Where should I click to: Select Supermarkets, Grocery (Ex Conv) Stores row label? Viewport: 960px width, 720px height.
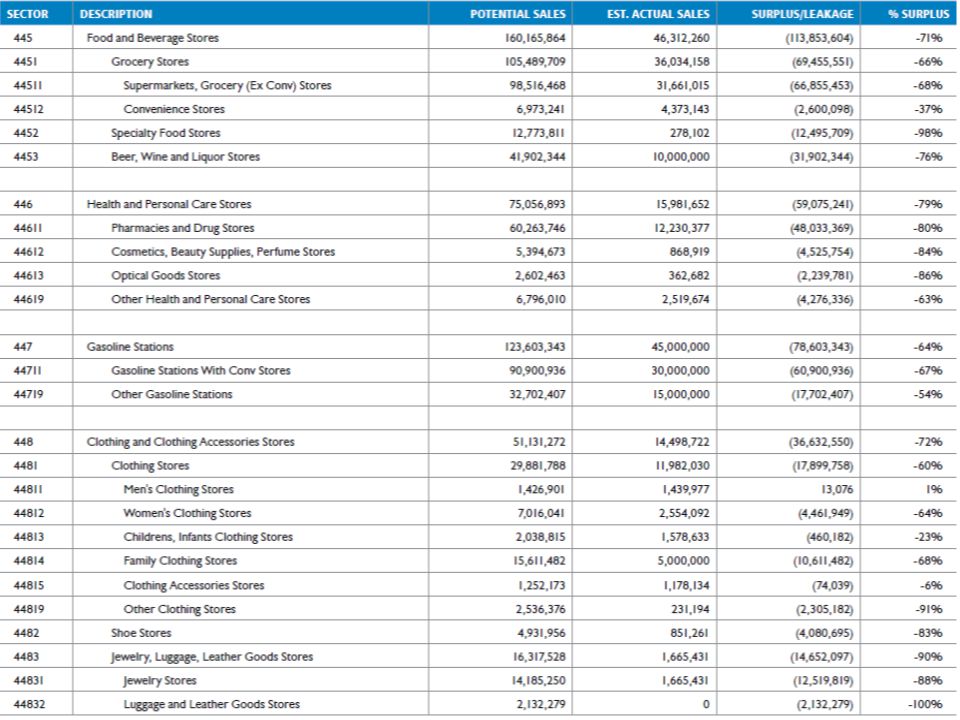pos(227,86)
